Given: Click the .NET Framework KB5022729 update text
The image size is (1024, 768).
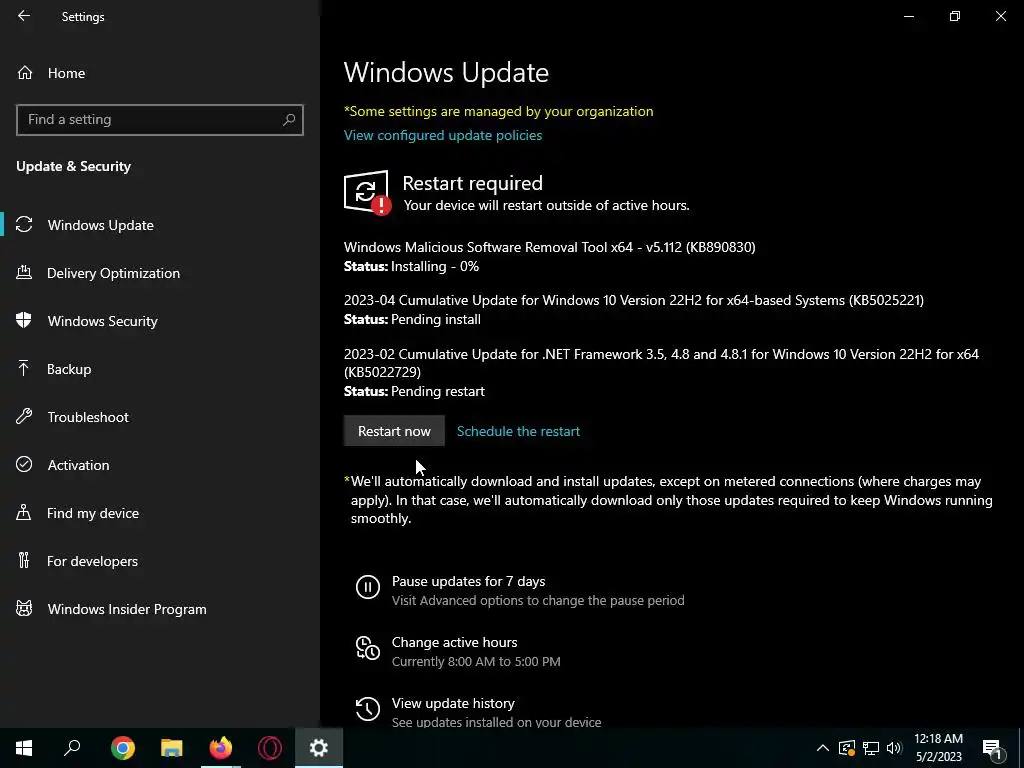Looking at the screenshot, I should click(x=661, y=362).
